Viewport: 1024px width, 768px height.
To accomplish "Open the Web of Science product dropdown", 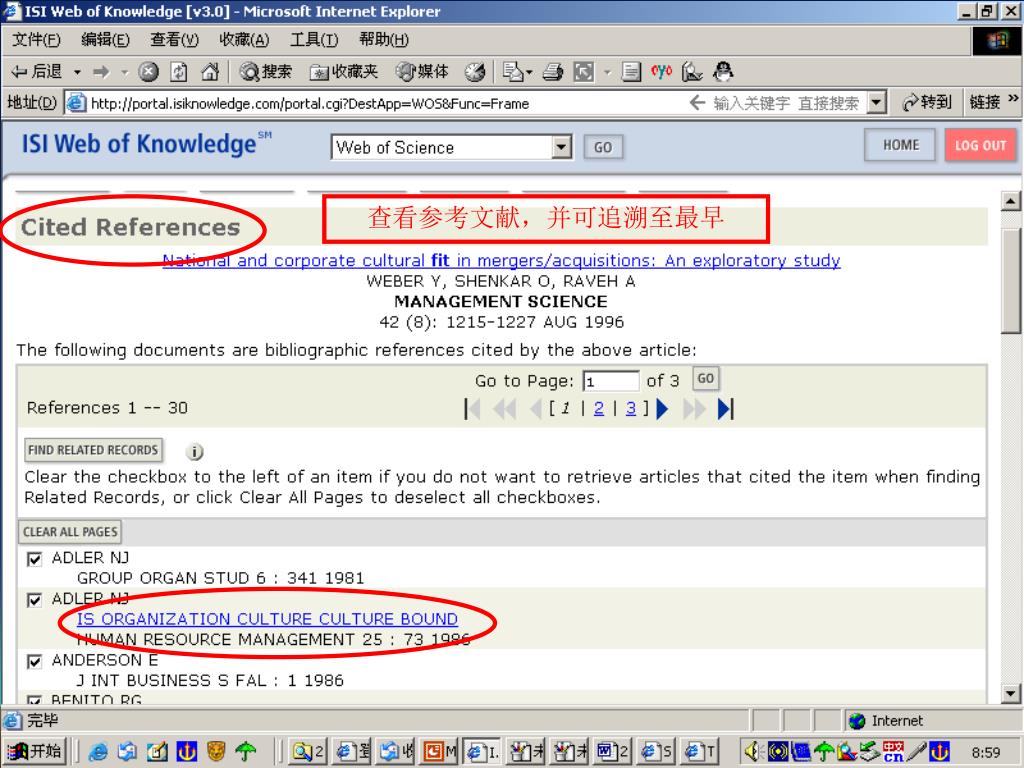I will pyautogui.click(x=561, y=147).
